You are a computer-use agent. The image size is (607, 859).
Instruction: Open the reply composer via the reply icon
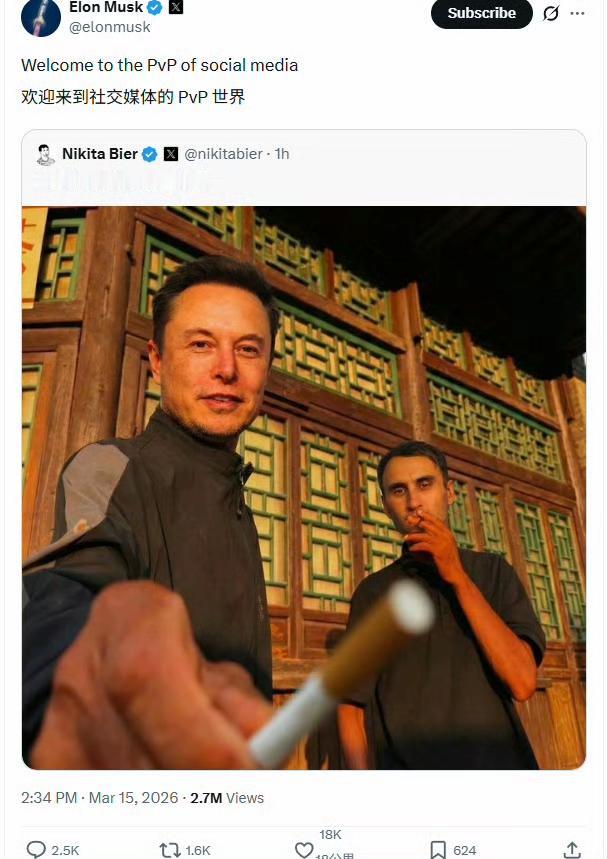pos(37,848)
